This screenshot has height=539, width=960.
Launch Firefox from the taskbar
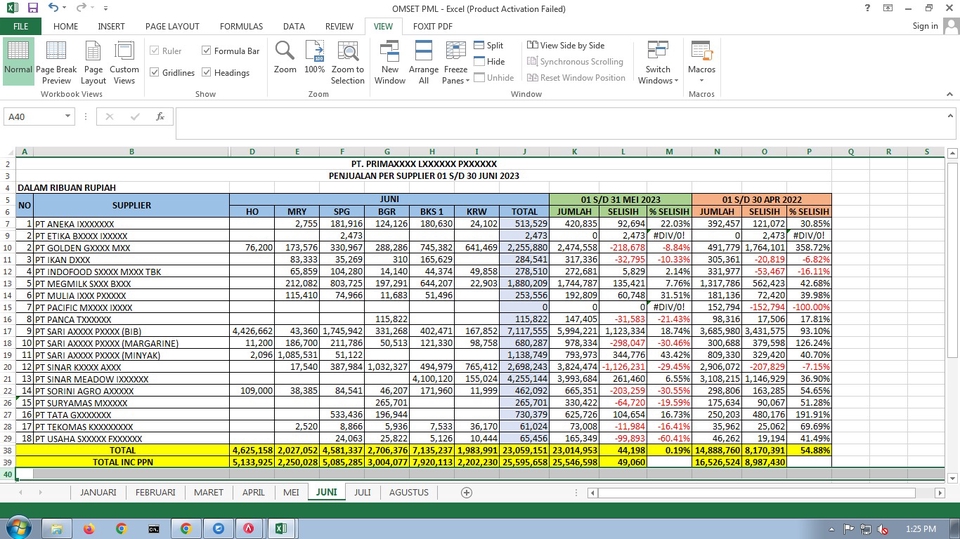pos(89,529)
